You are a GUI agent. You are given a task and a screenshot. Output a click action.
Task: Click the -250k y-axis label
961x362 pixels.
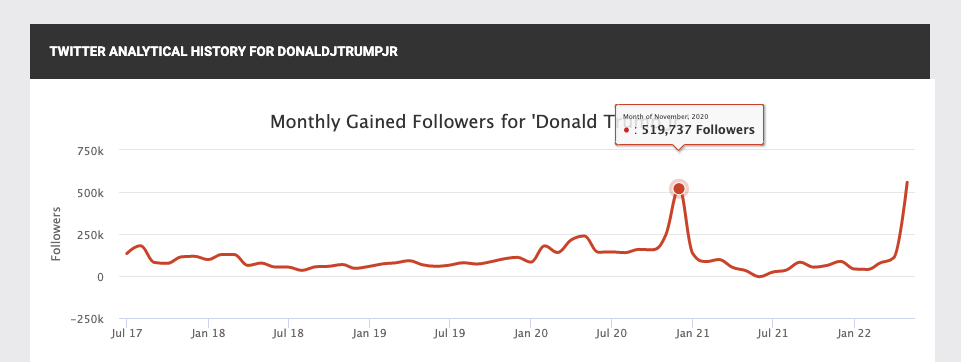[x=87, y=319]
